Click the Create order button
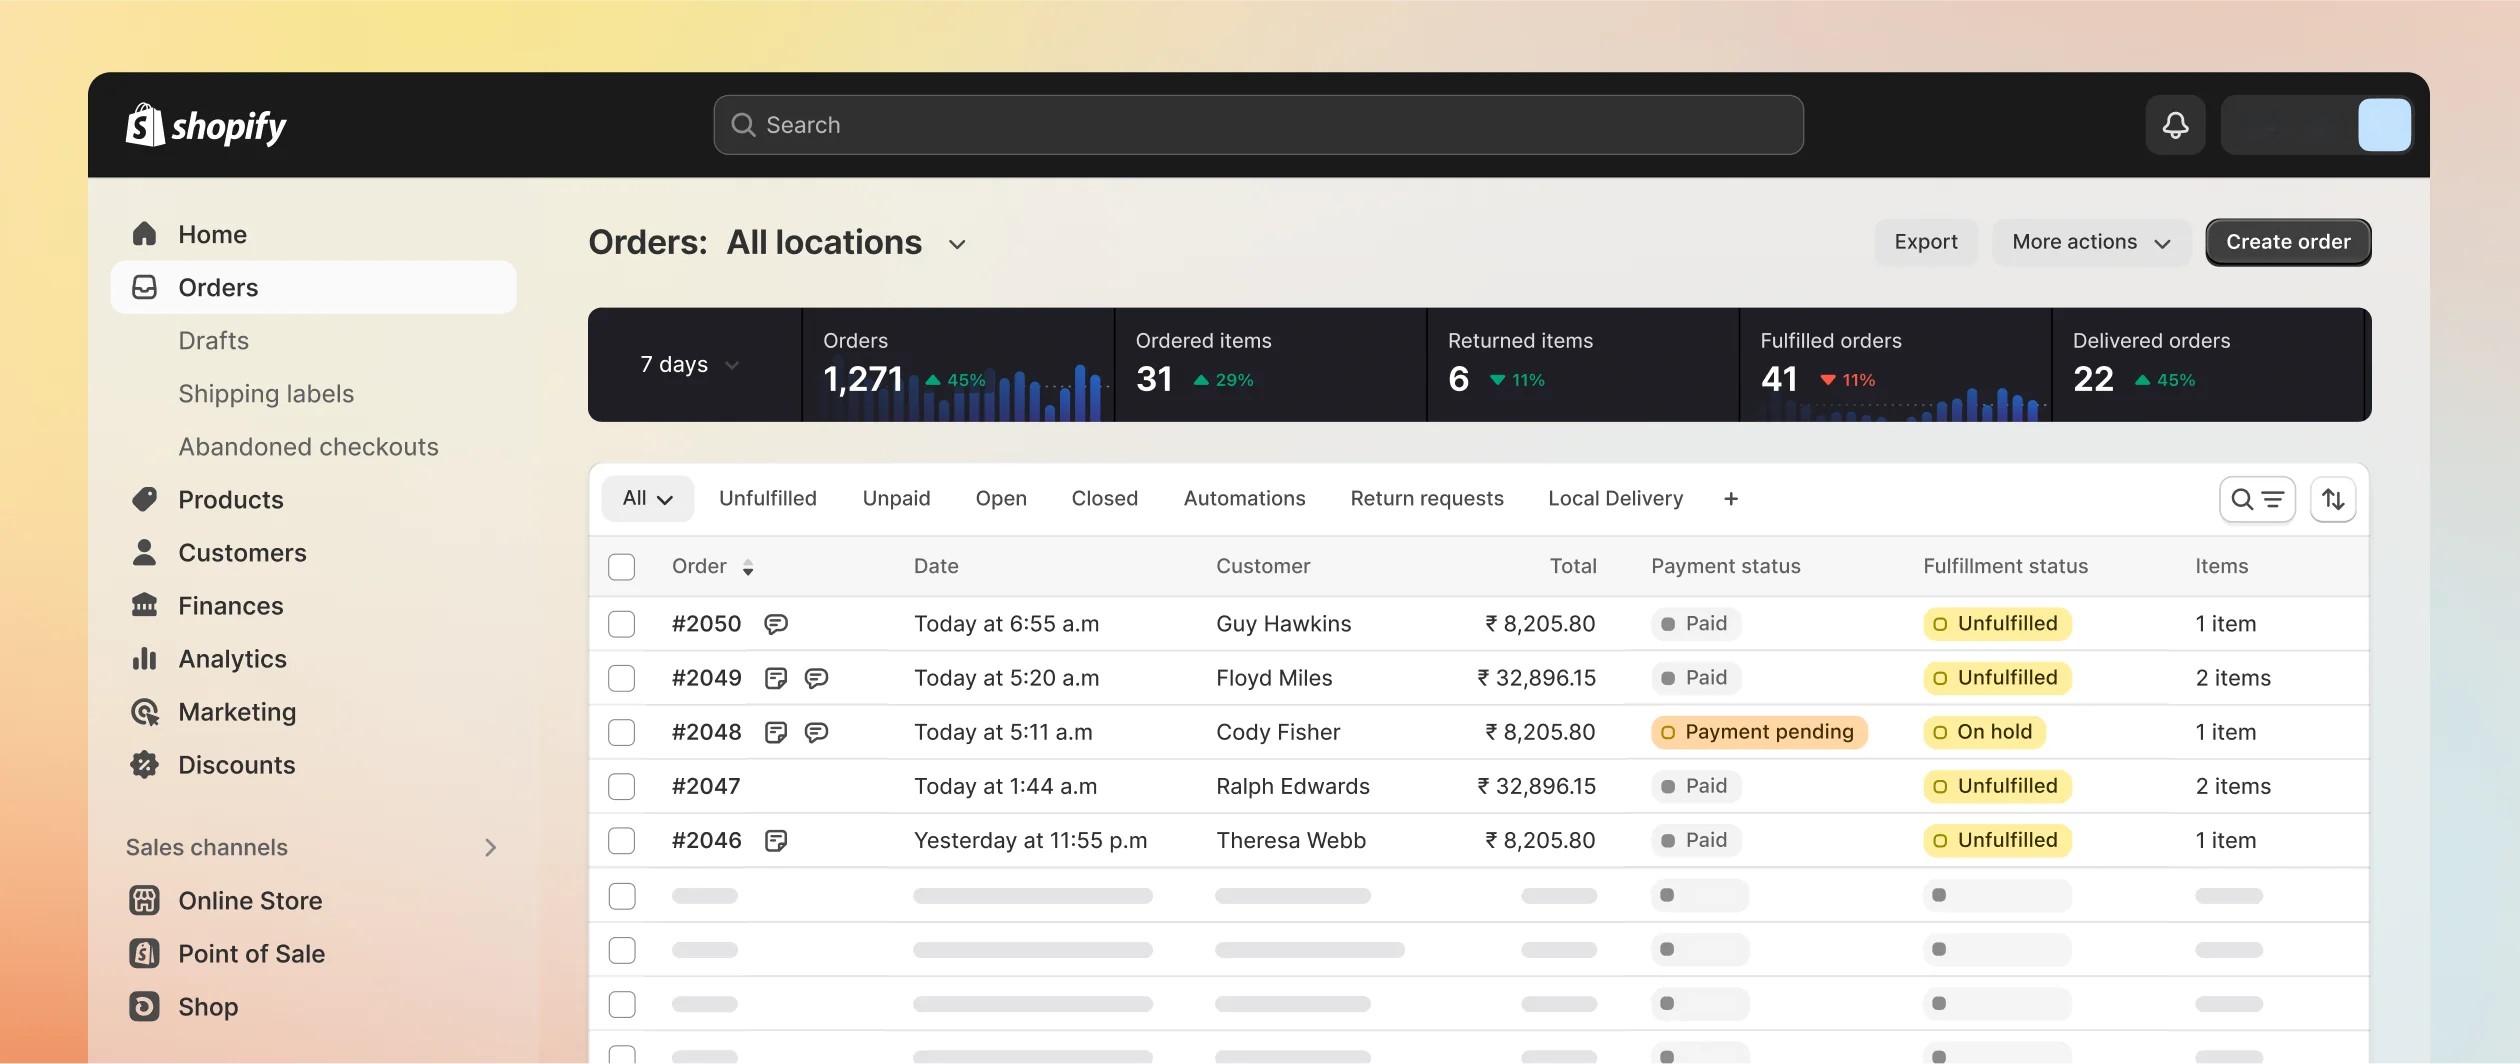 coord(2288,242)
